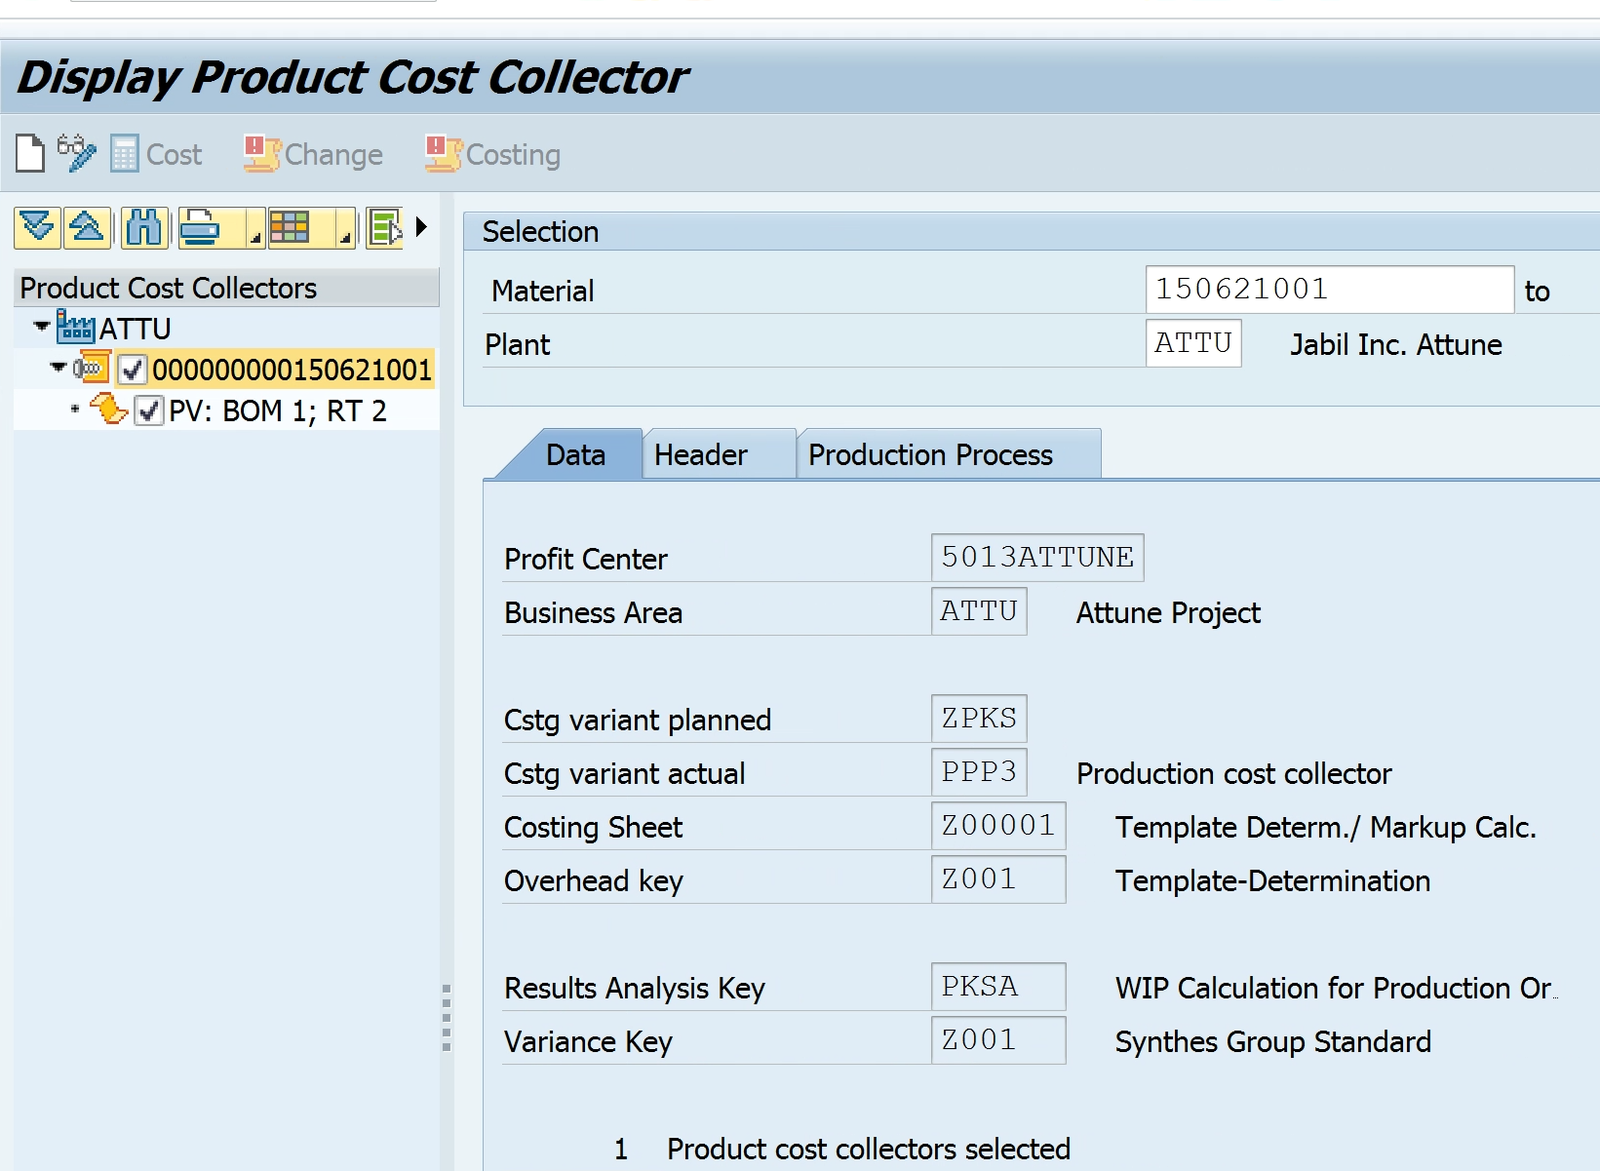Toggle Display/Change mode glasses-pencil icon
This screenshot has height=1171, width=1600.
(x=76, y=154)
